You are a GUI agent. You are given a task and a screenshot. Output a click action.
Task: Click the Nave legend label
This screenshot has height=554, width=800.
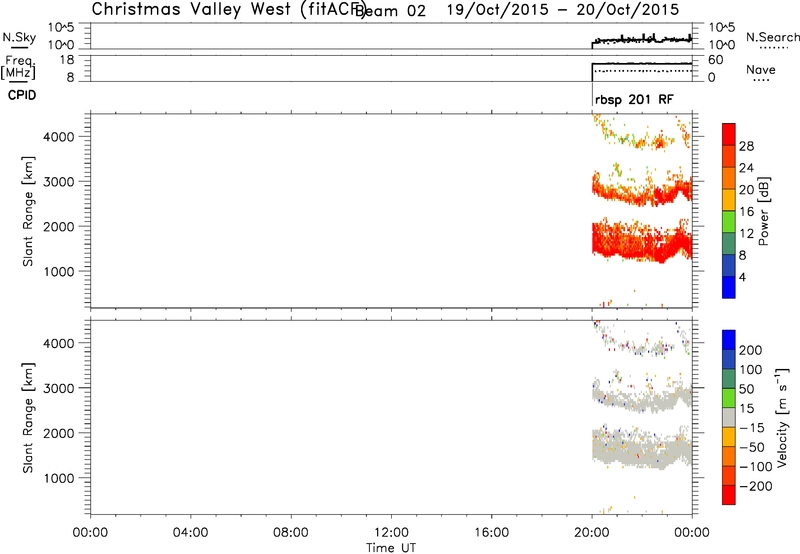pos(761,70)
